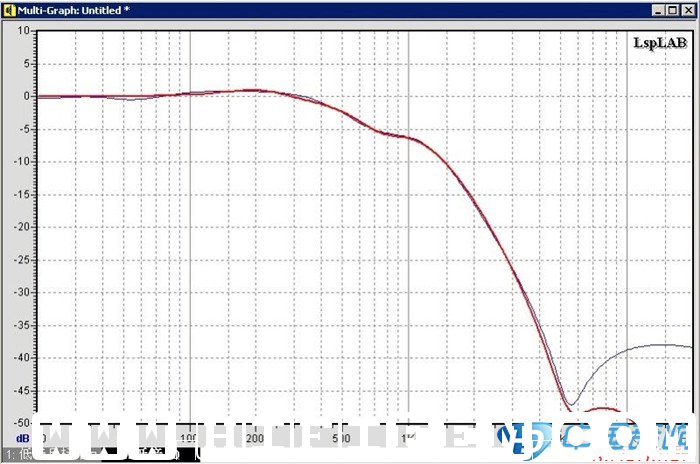Minimize the Multi-Graph window

[658, 10]
